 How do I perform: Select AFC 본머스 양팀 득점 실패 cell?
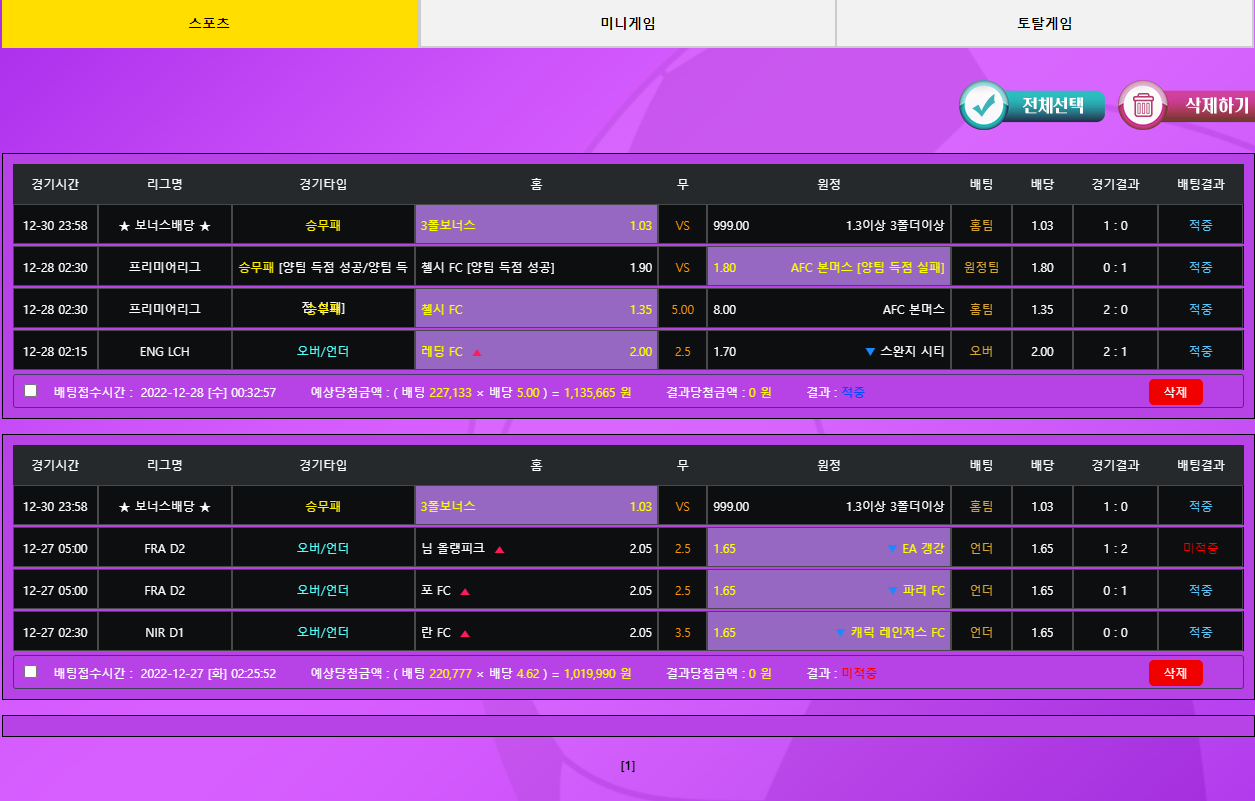(829, 268)
